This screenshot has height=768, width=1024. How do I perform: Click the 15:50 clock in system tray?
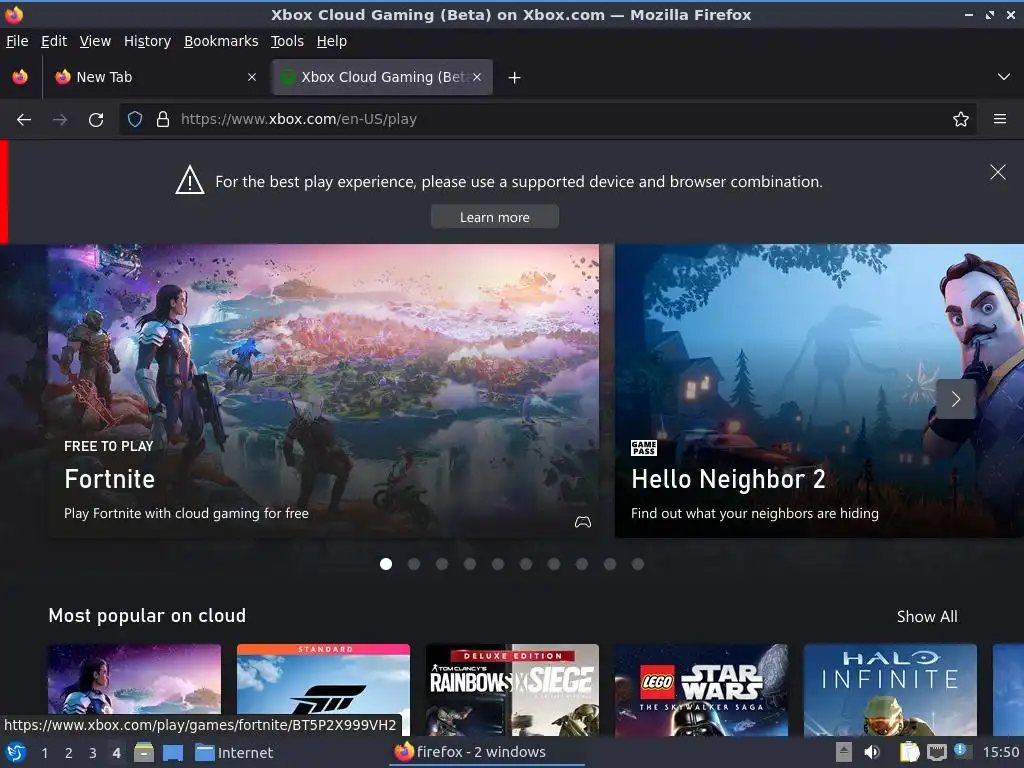(1001, 753)
